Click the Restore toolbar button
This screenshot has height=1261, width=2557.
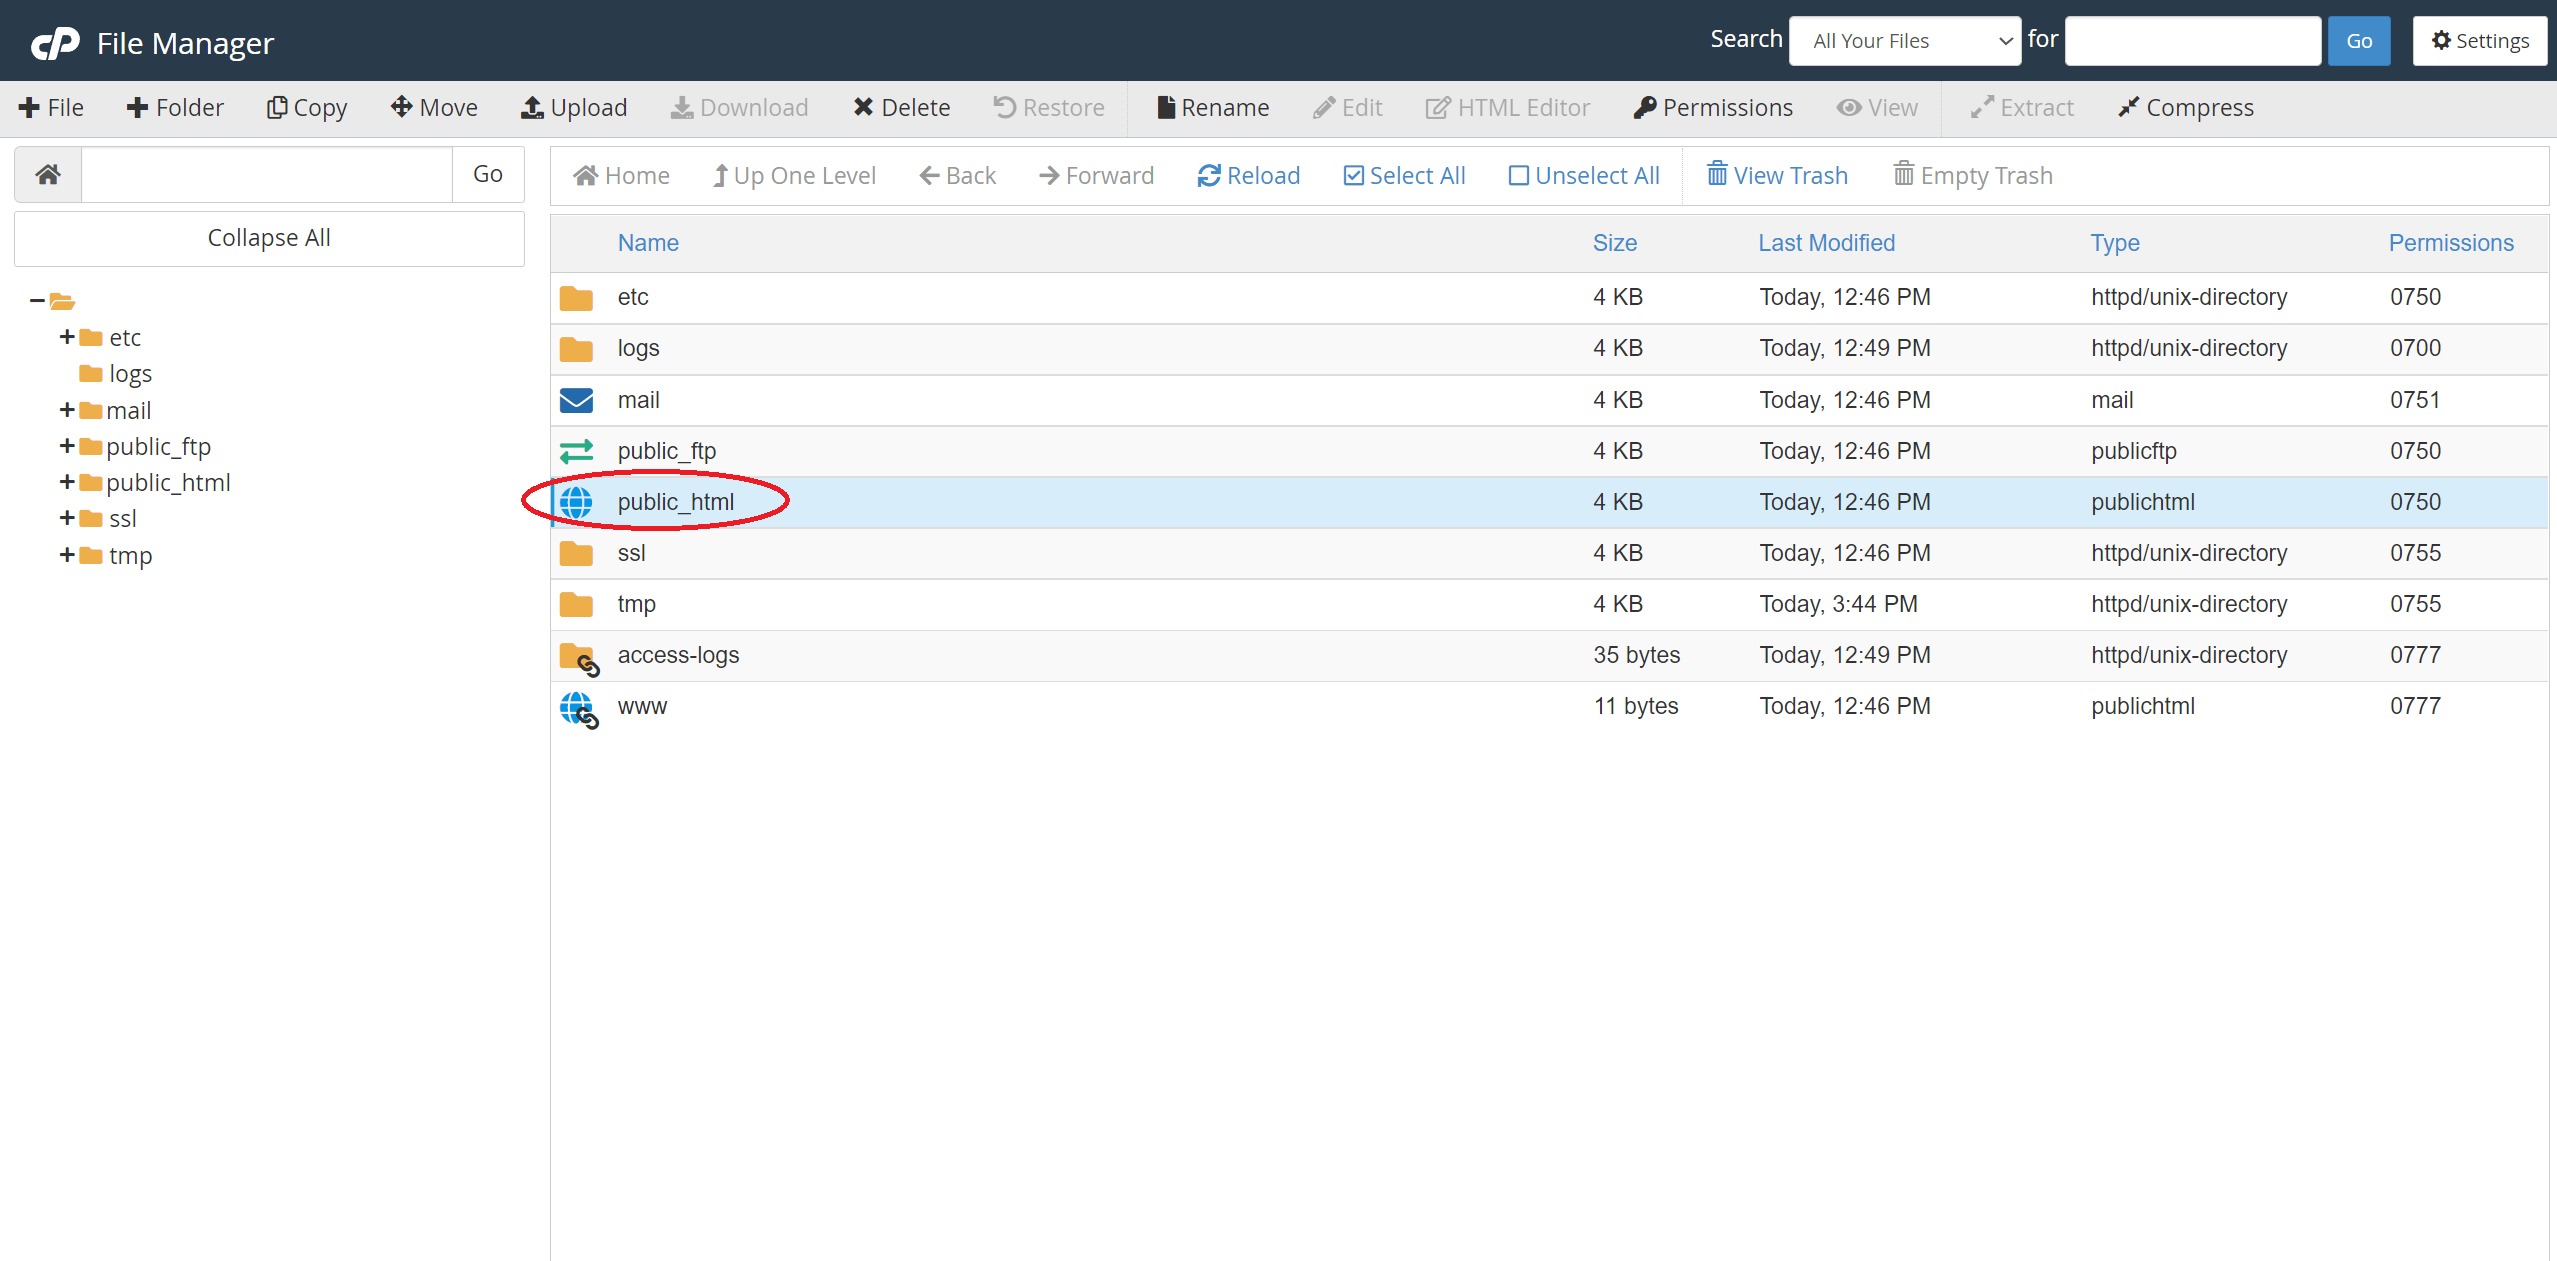click(x=1049, y=107)
